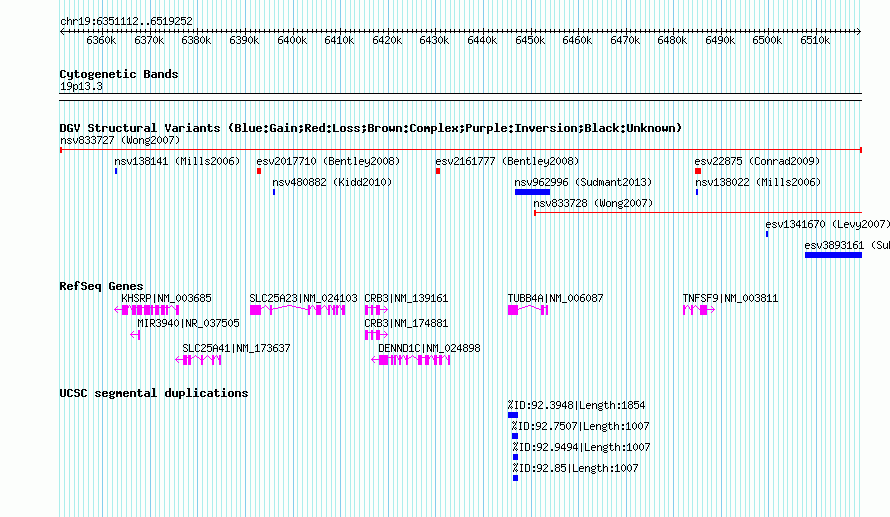Click the esv3893161 variant label

tap(847, 245)
